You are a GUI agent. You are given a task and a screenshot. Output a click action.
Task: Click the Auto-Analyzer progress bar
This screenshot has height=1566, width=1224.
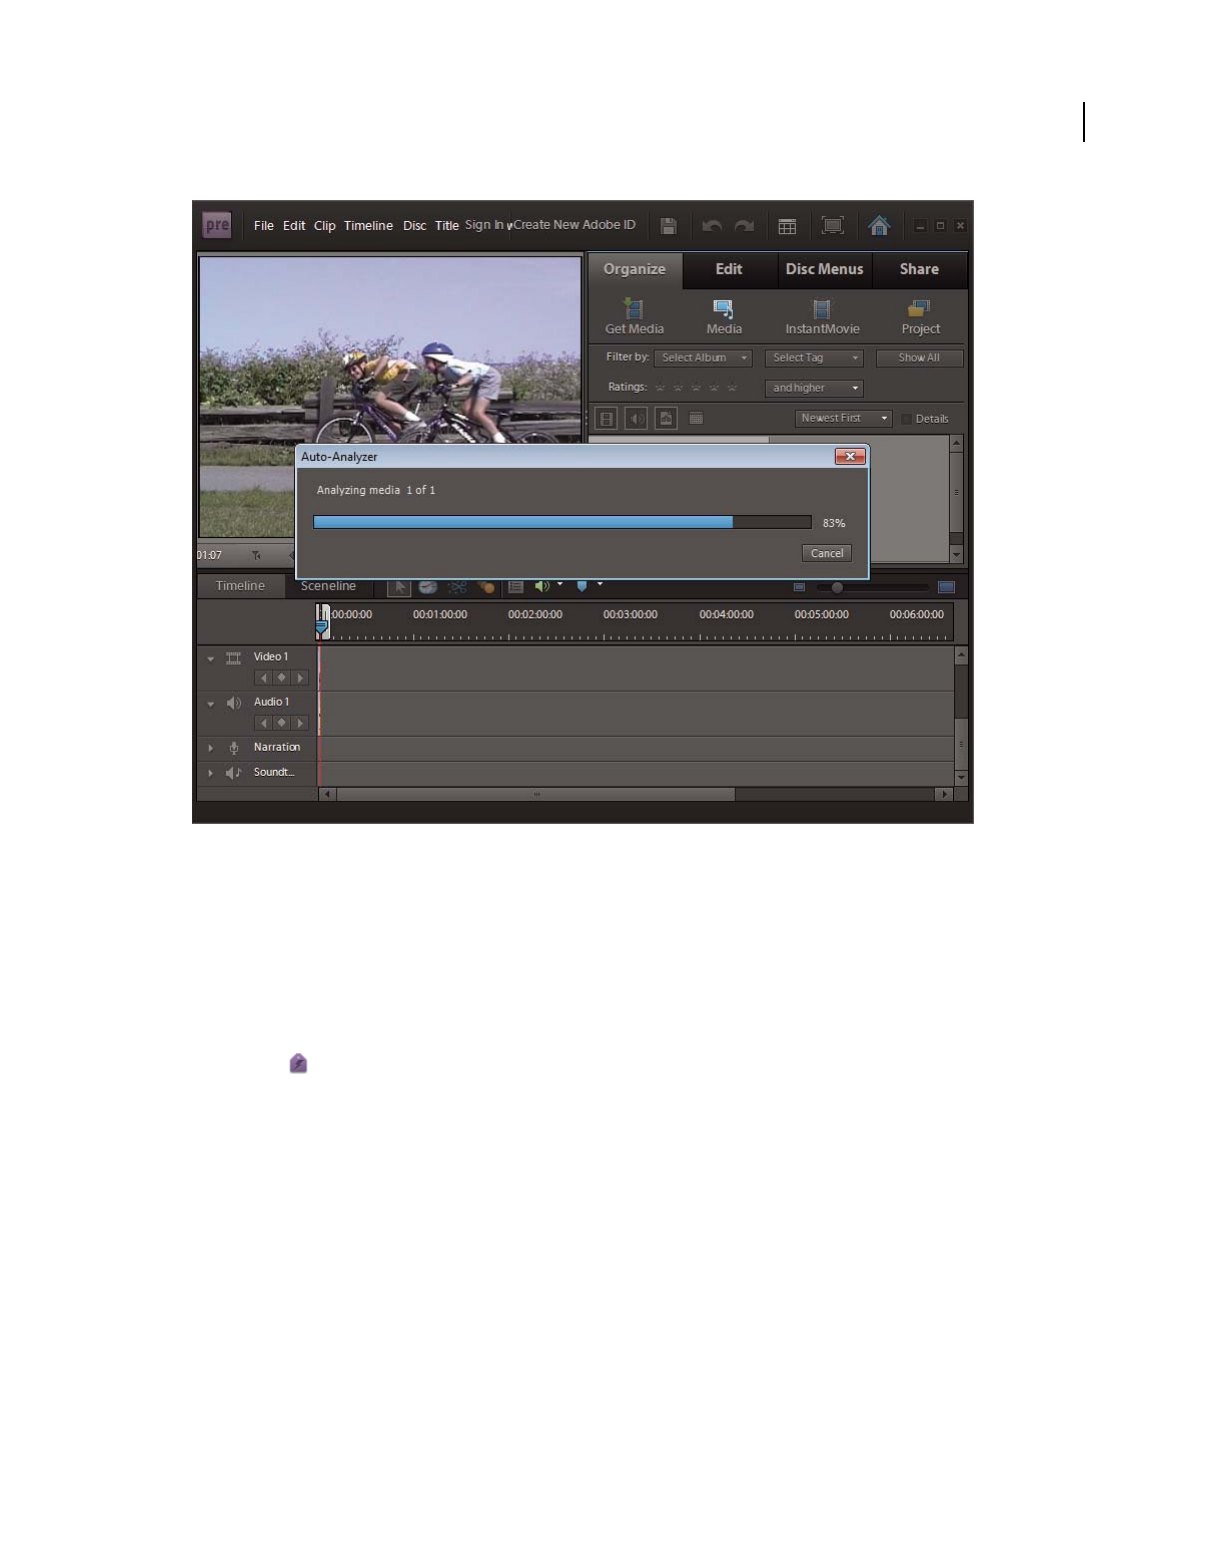(562, 522)
